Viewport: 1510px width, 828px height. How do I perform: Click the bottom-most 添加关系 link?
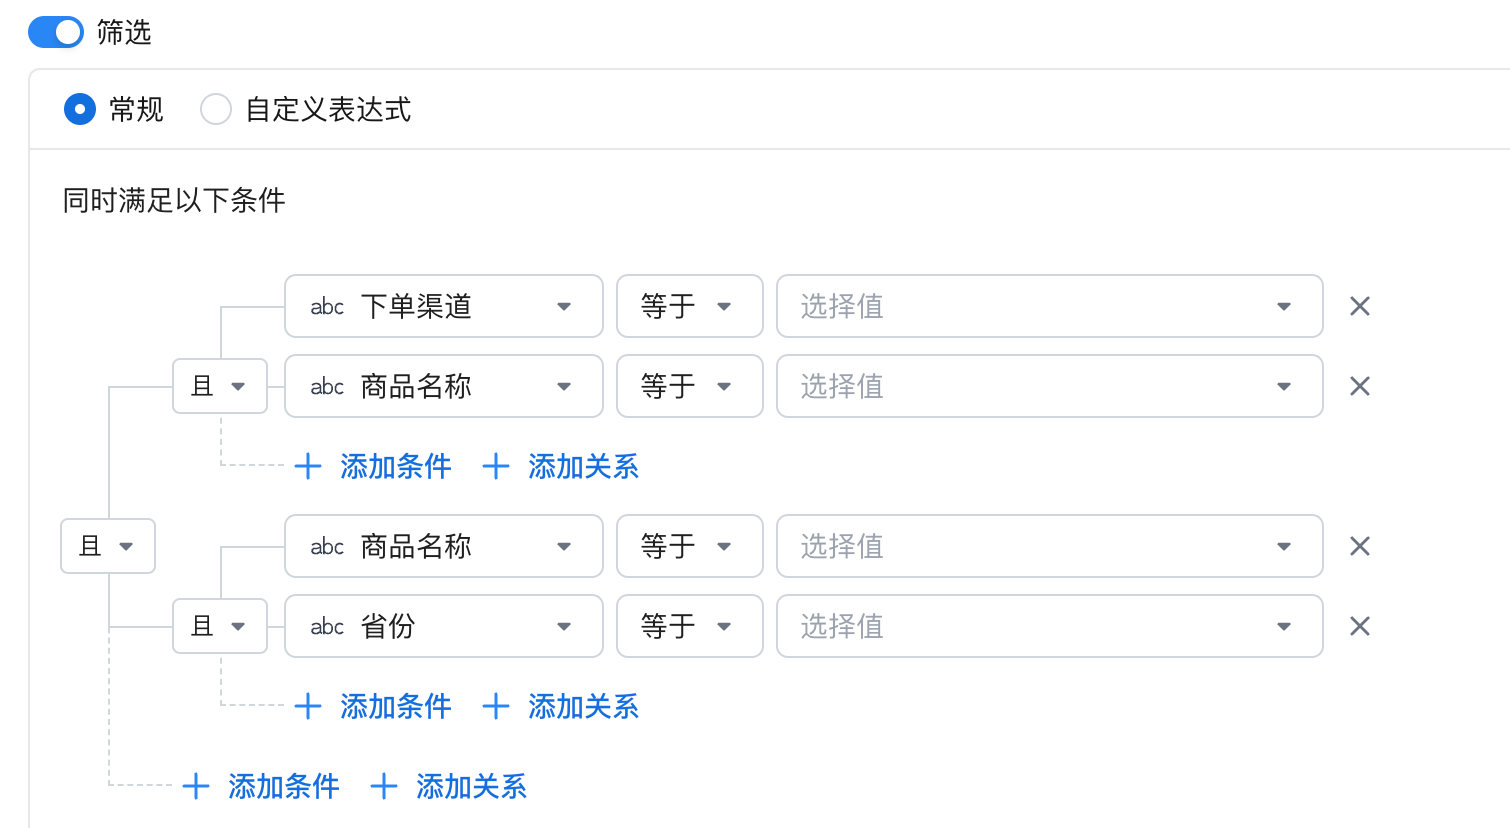pos(472,786)
